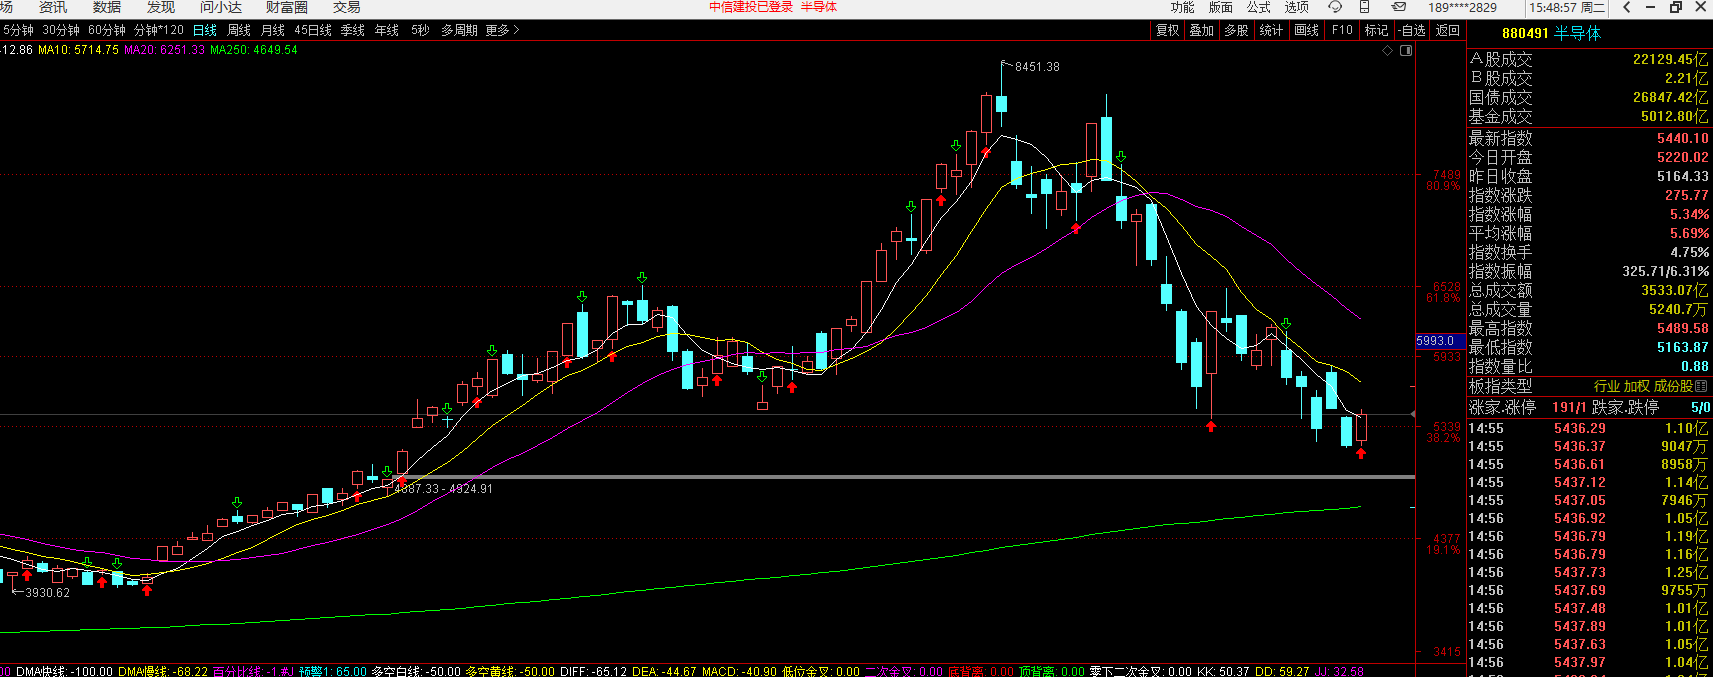Click the MACD: -40.90 indicator value
The height and width of the screenshot is (677, 1713).
737,671
